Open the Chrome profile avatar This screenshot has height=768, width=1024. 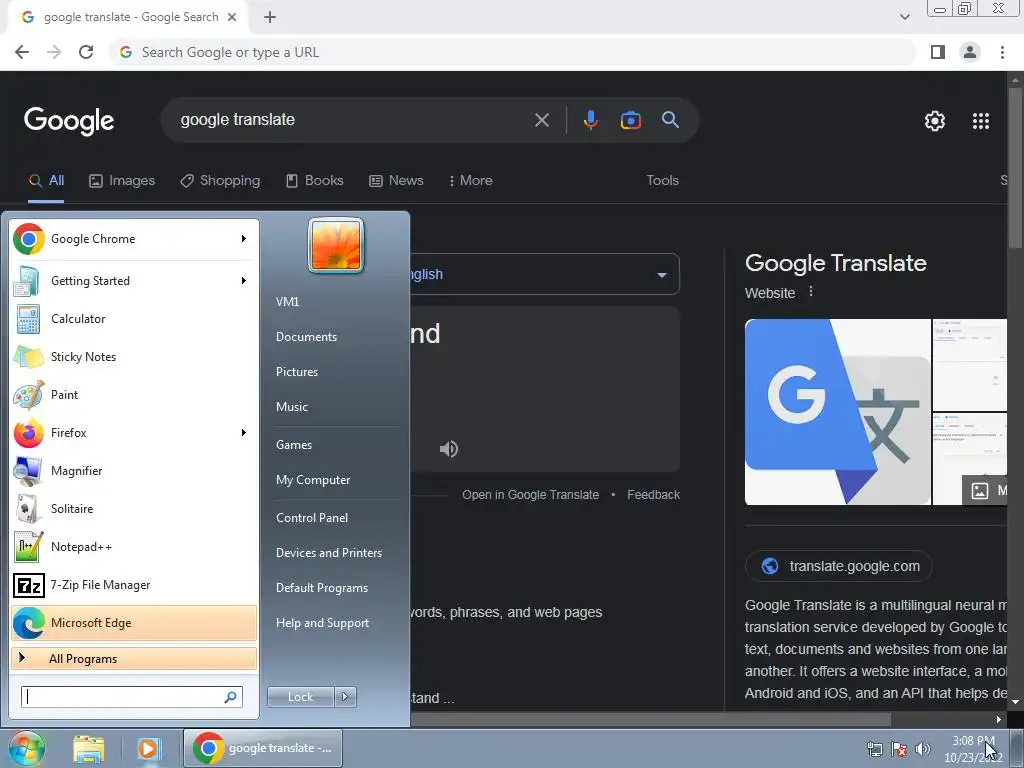(x=970, y=52)
